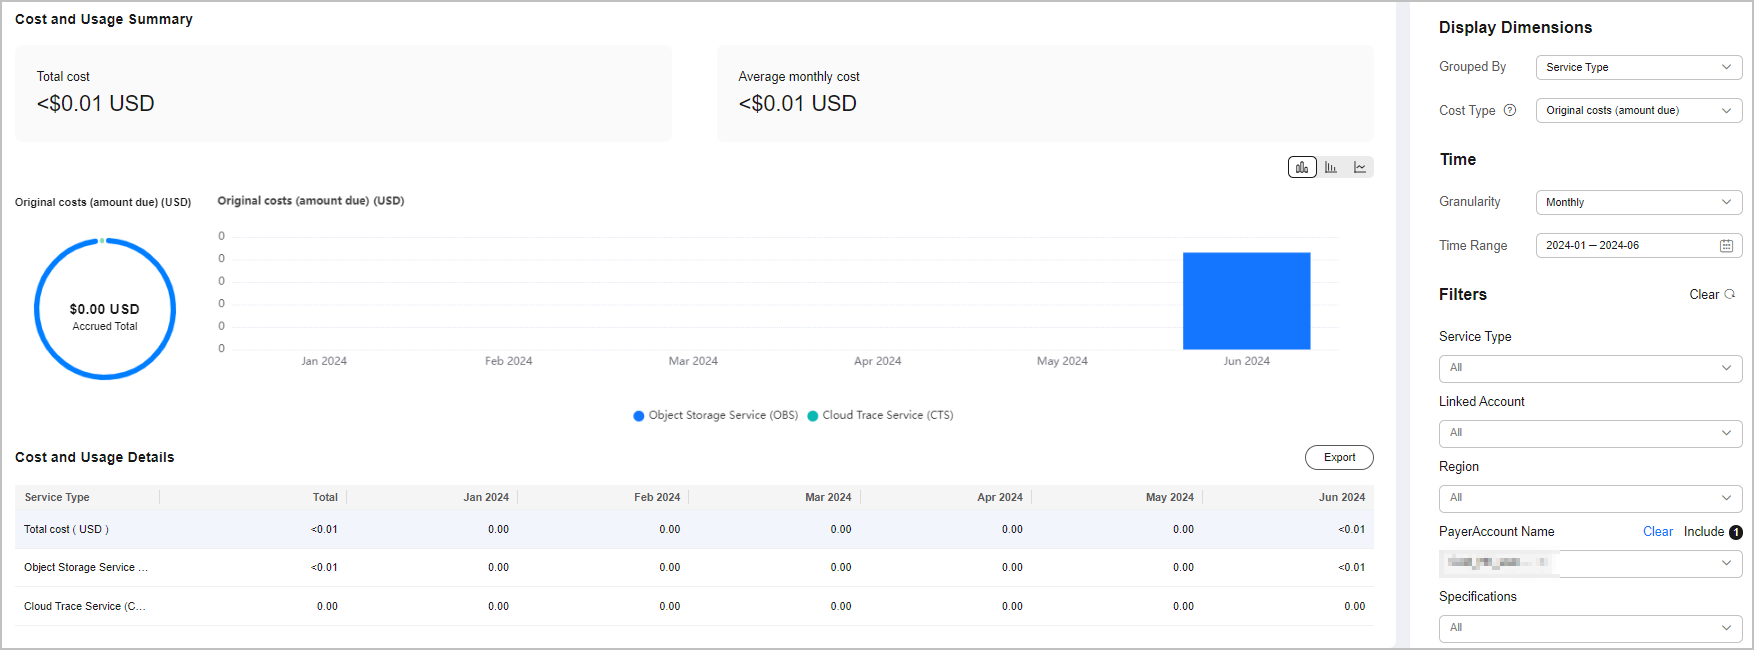
Task: Toggle Cloud Trace Service legend entry
Action: click(880, 416)
